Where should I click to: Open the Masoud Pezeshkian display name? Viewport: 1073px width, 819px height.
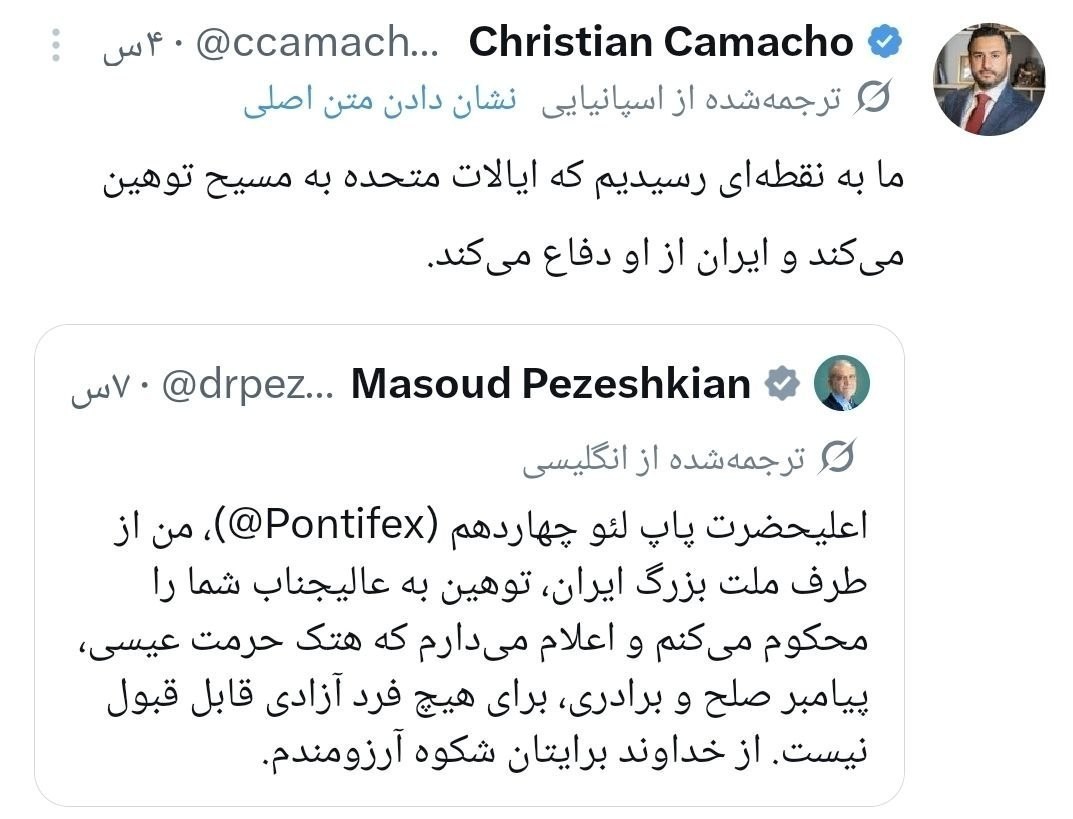point(551,384)
